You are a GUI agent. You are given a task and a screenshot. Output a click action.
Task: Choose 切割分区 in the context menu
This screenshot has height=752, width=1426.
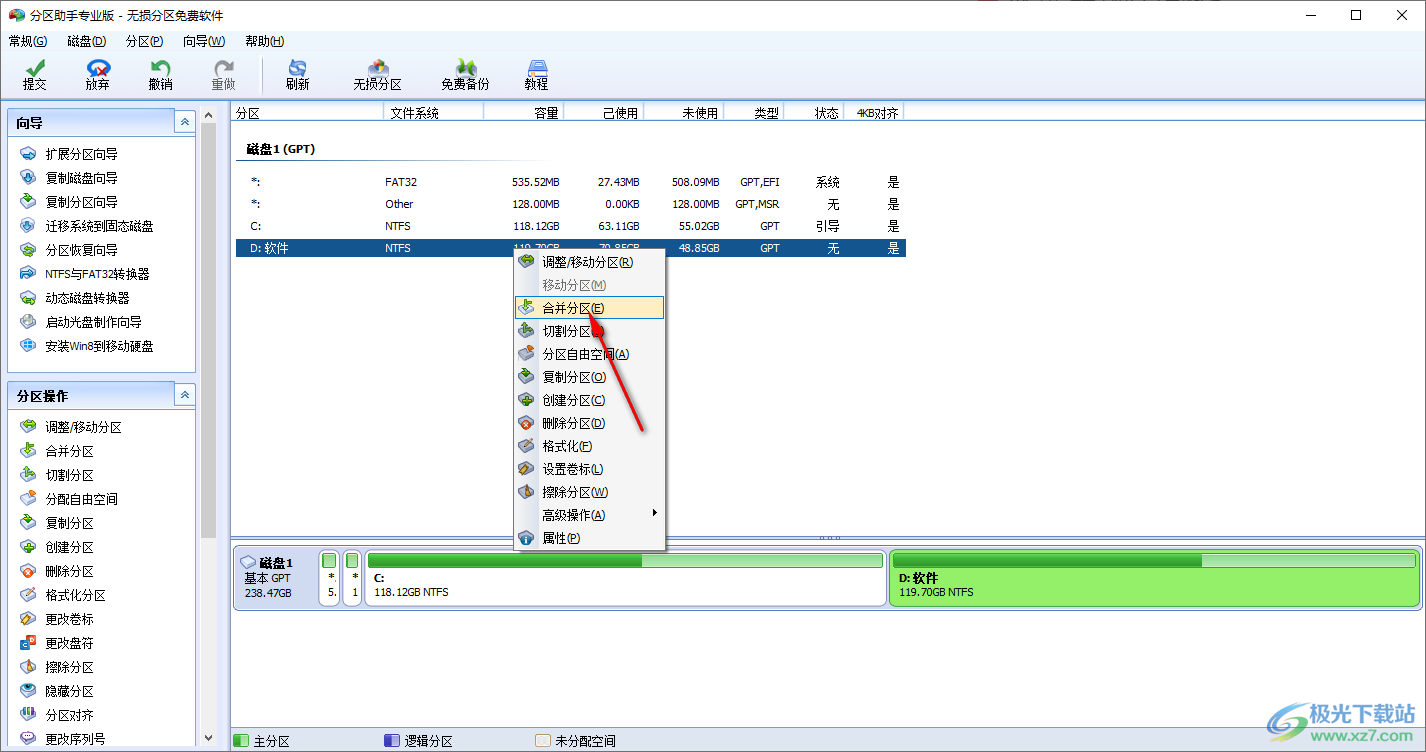589,331
